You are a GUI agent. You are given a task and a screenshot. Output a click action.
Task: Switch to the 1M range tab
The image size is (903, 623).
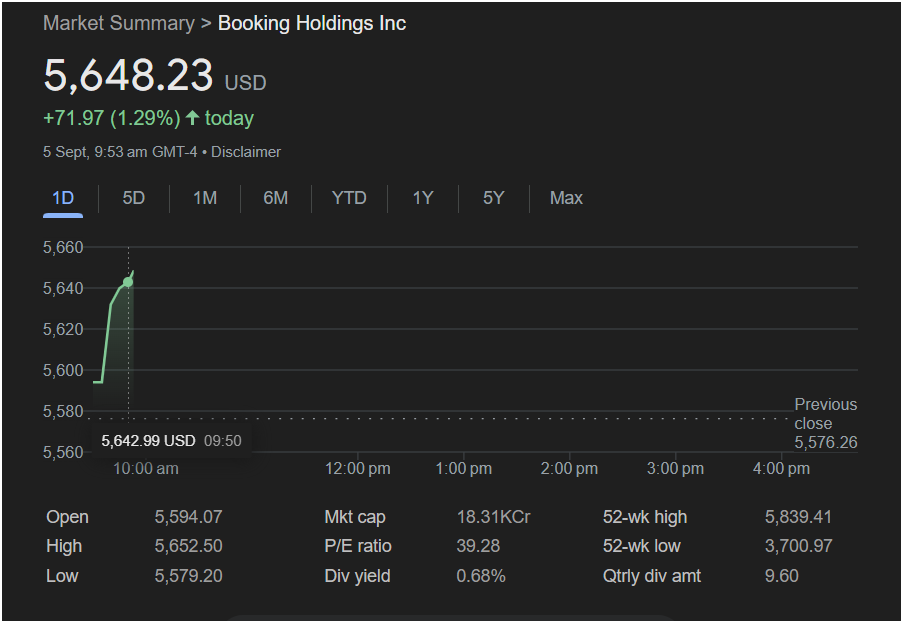point(205,198)
